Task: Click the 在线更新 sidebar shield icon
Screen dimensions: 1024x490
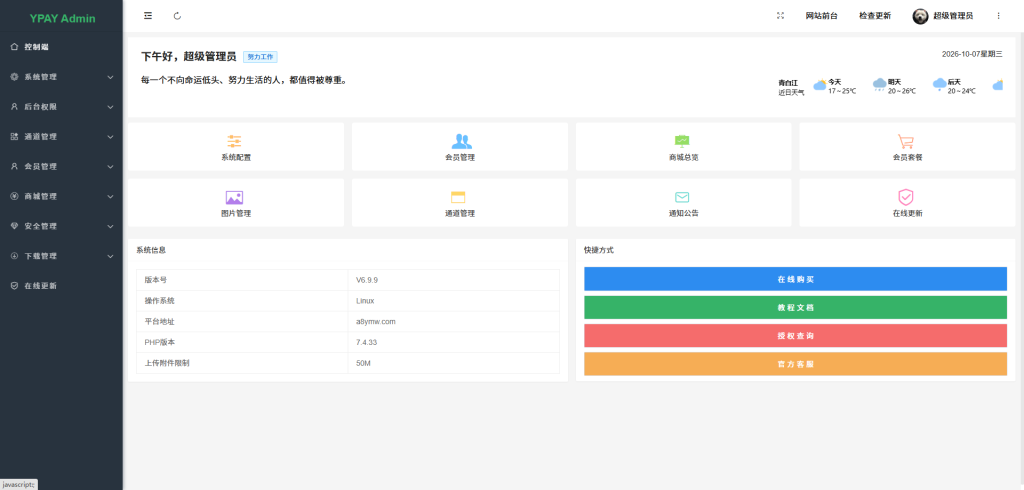Action: [x=14, y=286]
